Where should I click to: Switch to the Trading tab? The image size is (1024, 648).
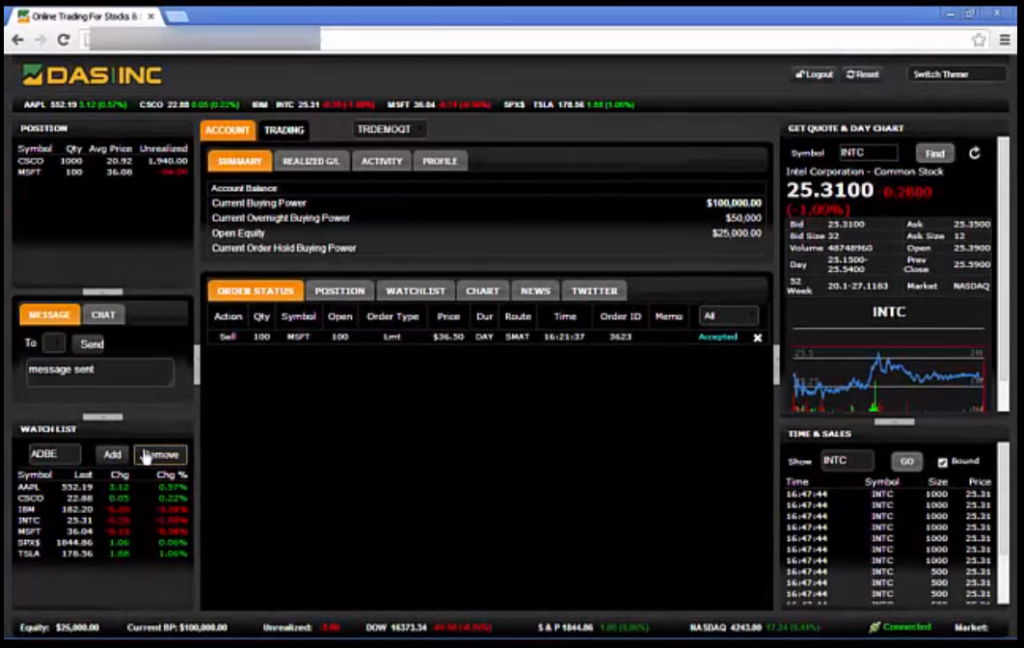tap(284, 130)
